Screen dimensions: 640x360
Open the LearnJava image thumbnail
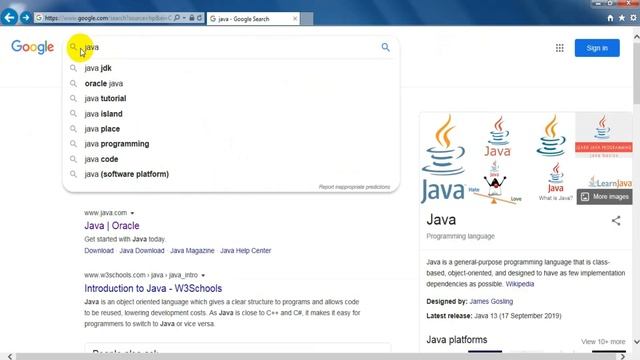[610, 182]
